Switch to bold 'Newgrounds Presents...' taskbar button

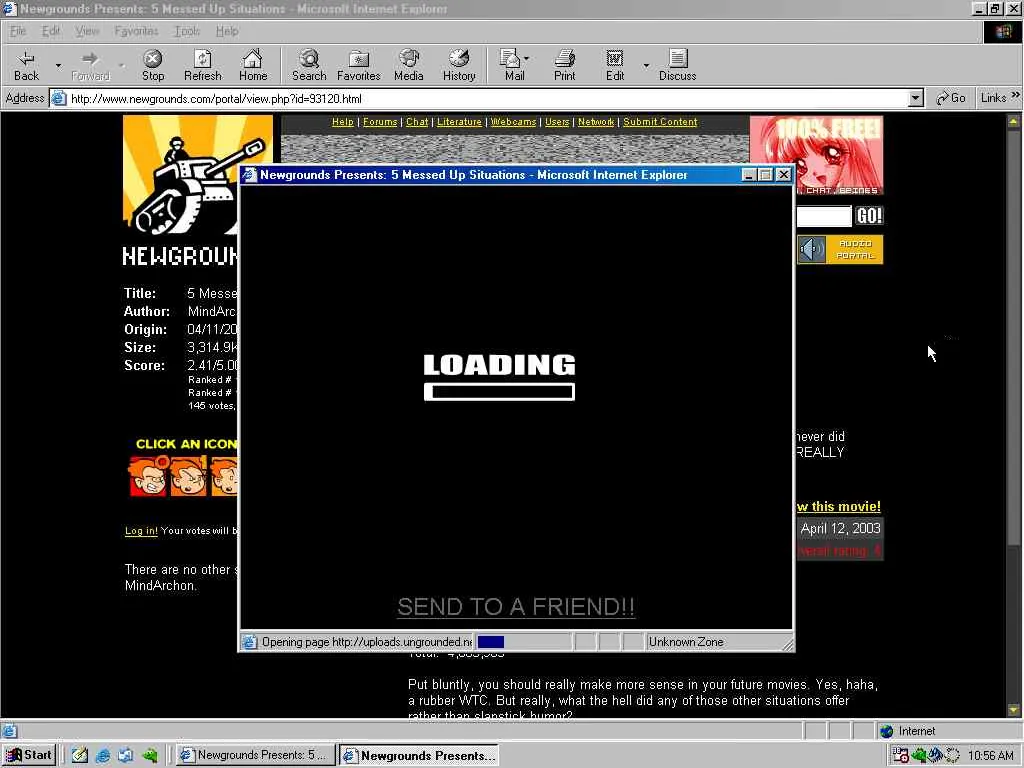(419, 755)
